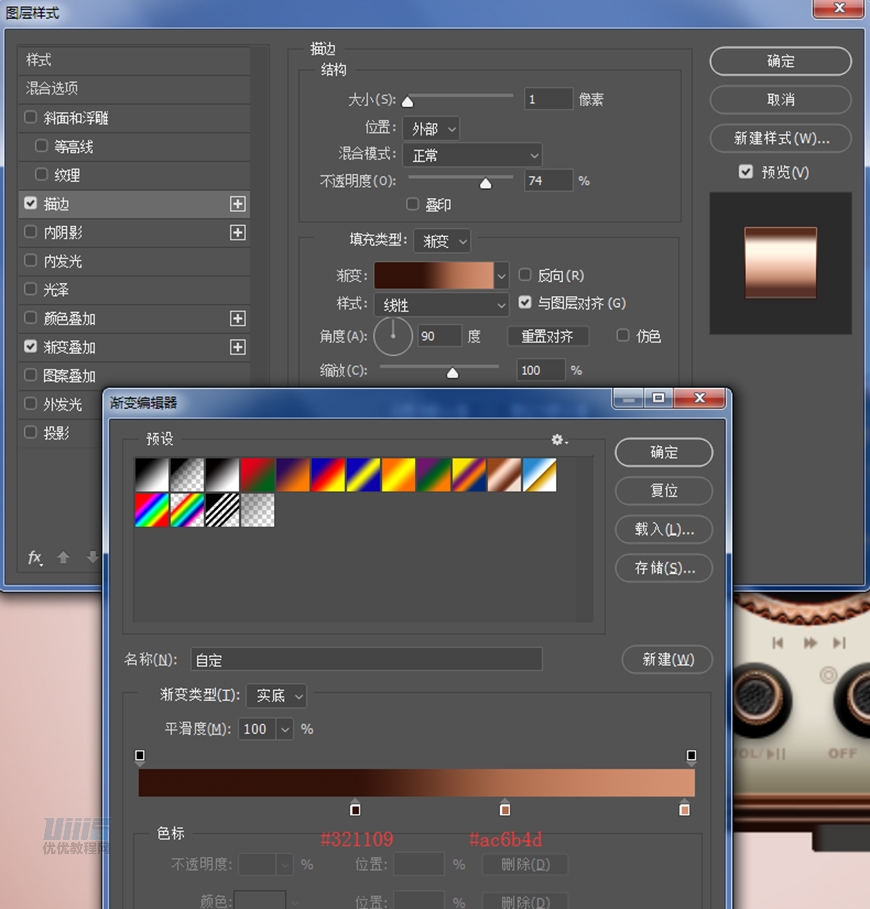This screenshot has height=909, width=870.
Task: Click the 载入(L)... button in gradient editor
Action: pos(664,529)
